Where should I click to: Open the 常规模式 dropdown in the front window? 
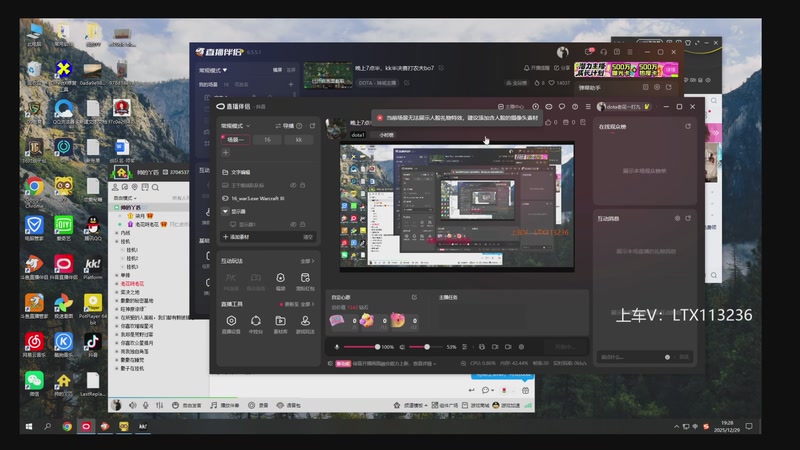[x=235, y=126]
